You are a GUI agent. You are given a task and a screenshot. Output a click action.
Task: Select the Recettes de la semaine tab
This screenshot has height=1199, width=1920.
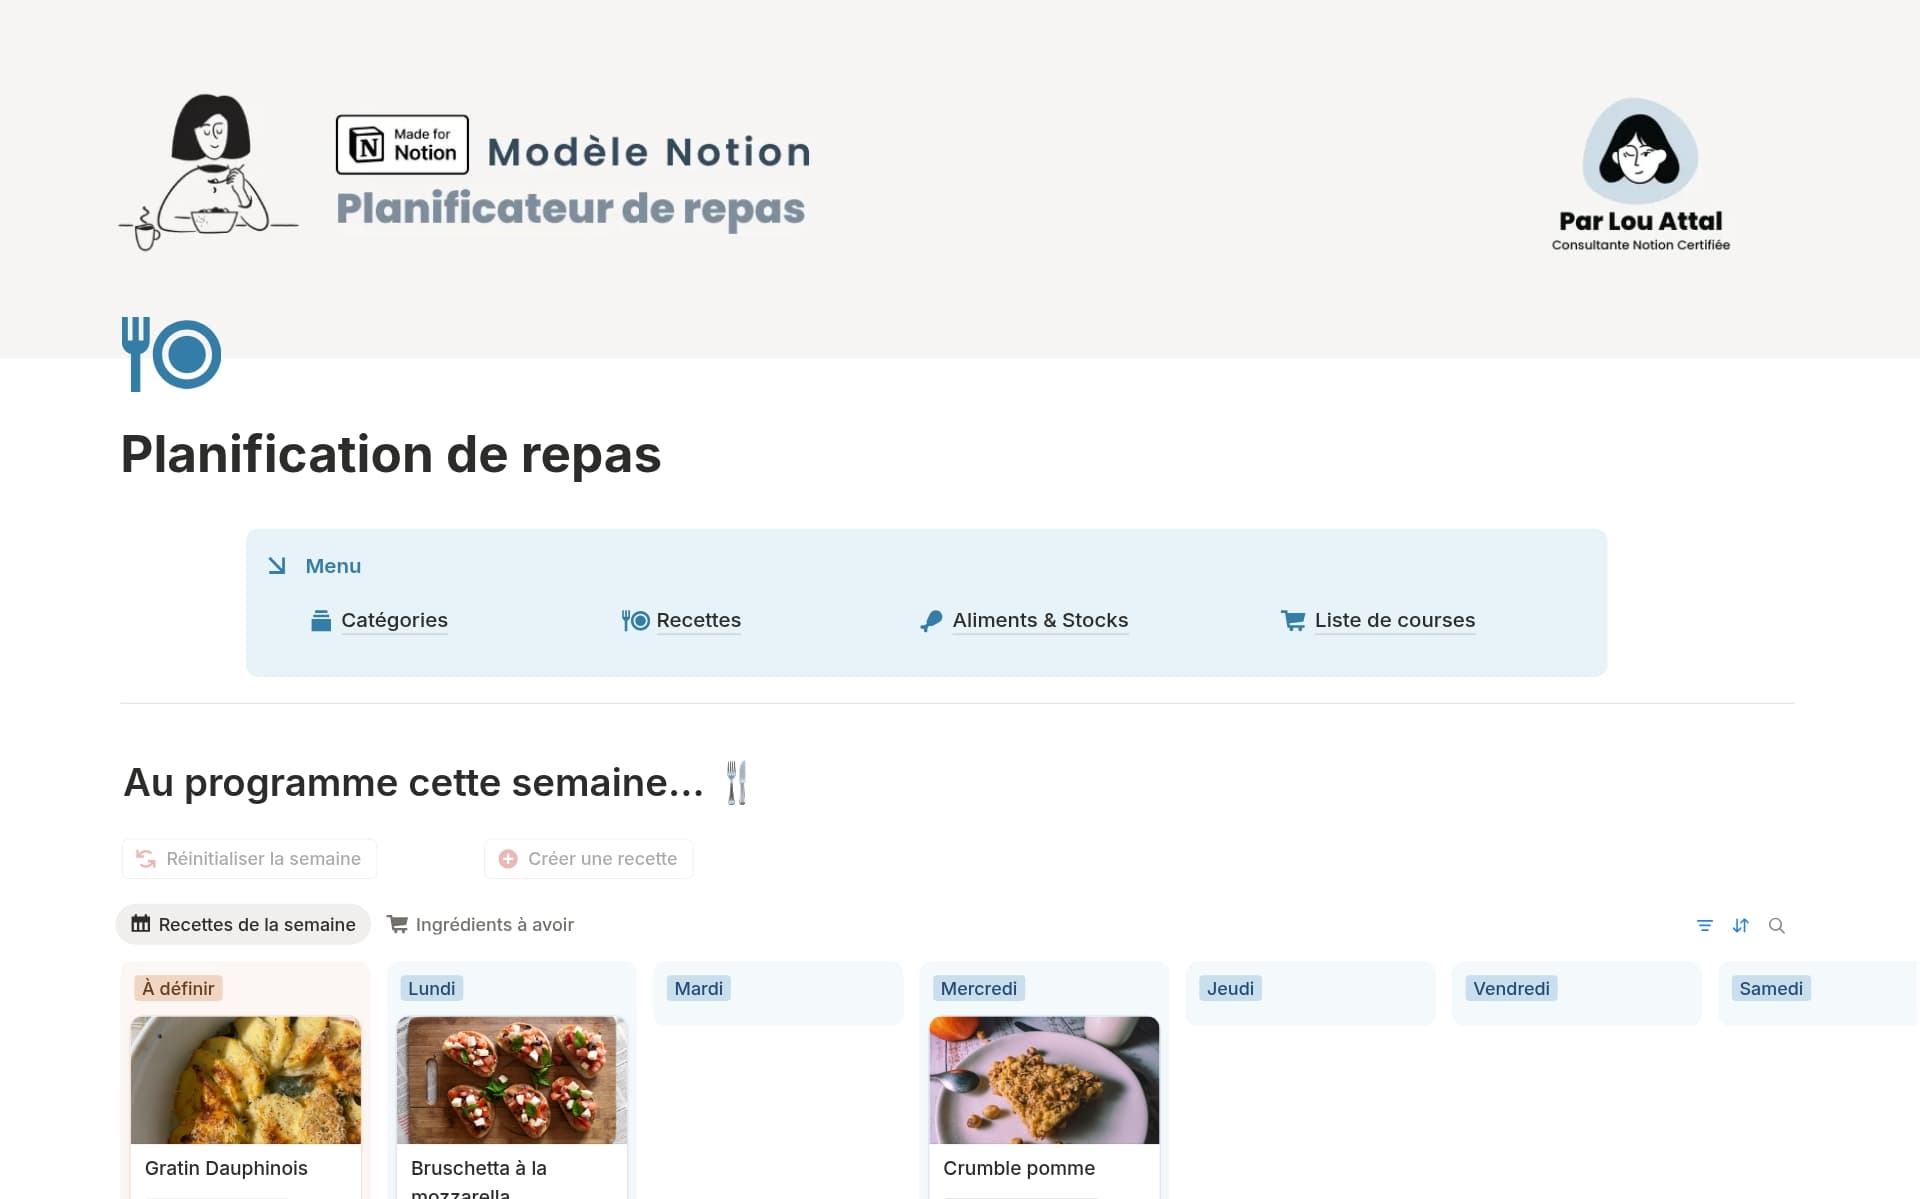[244, 925]
